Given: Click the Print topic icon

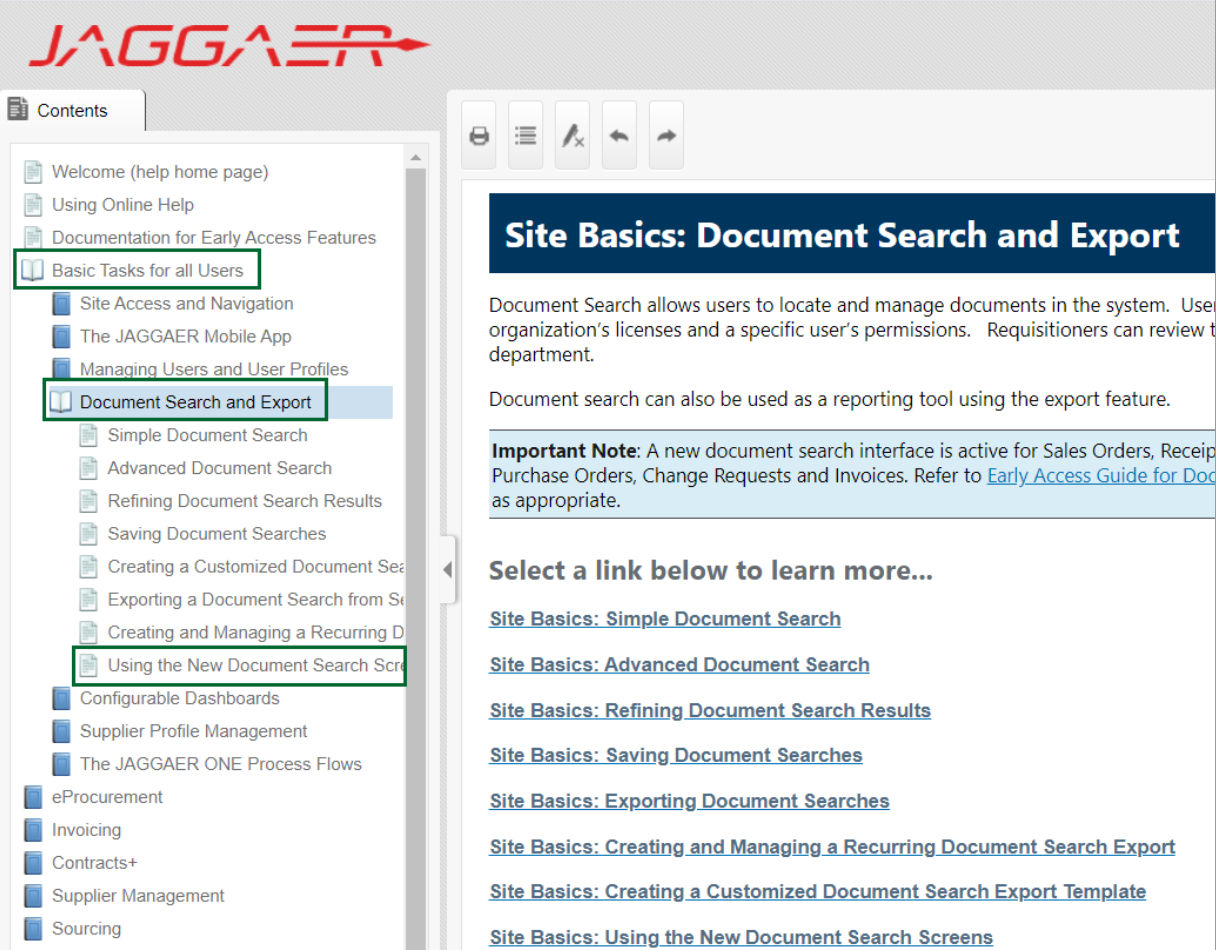Looking at the screenshot, I should tap(478, 134).
